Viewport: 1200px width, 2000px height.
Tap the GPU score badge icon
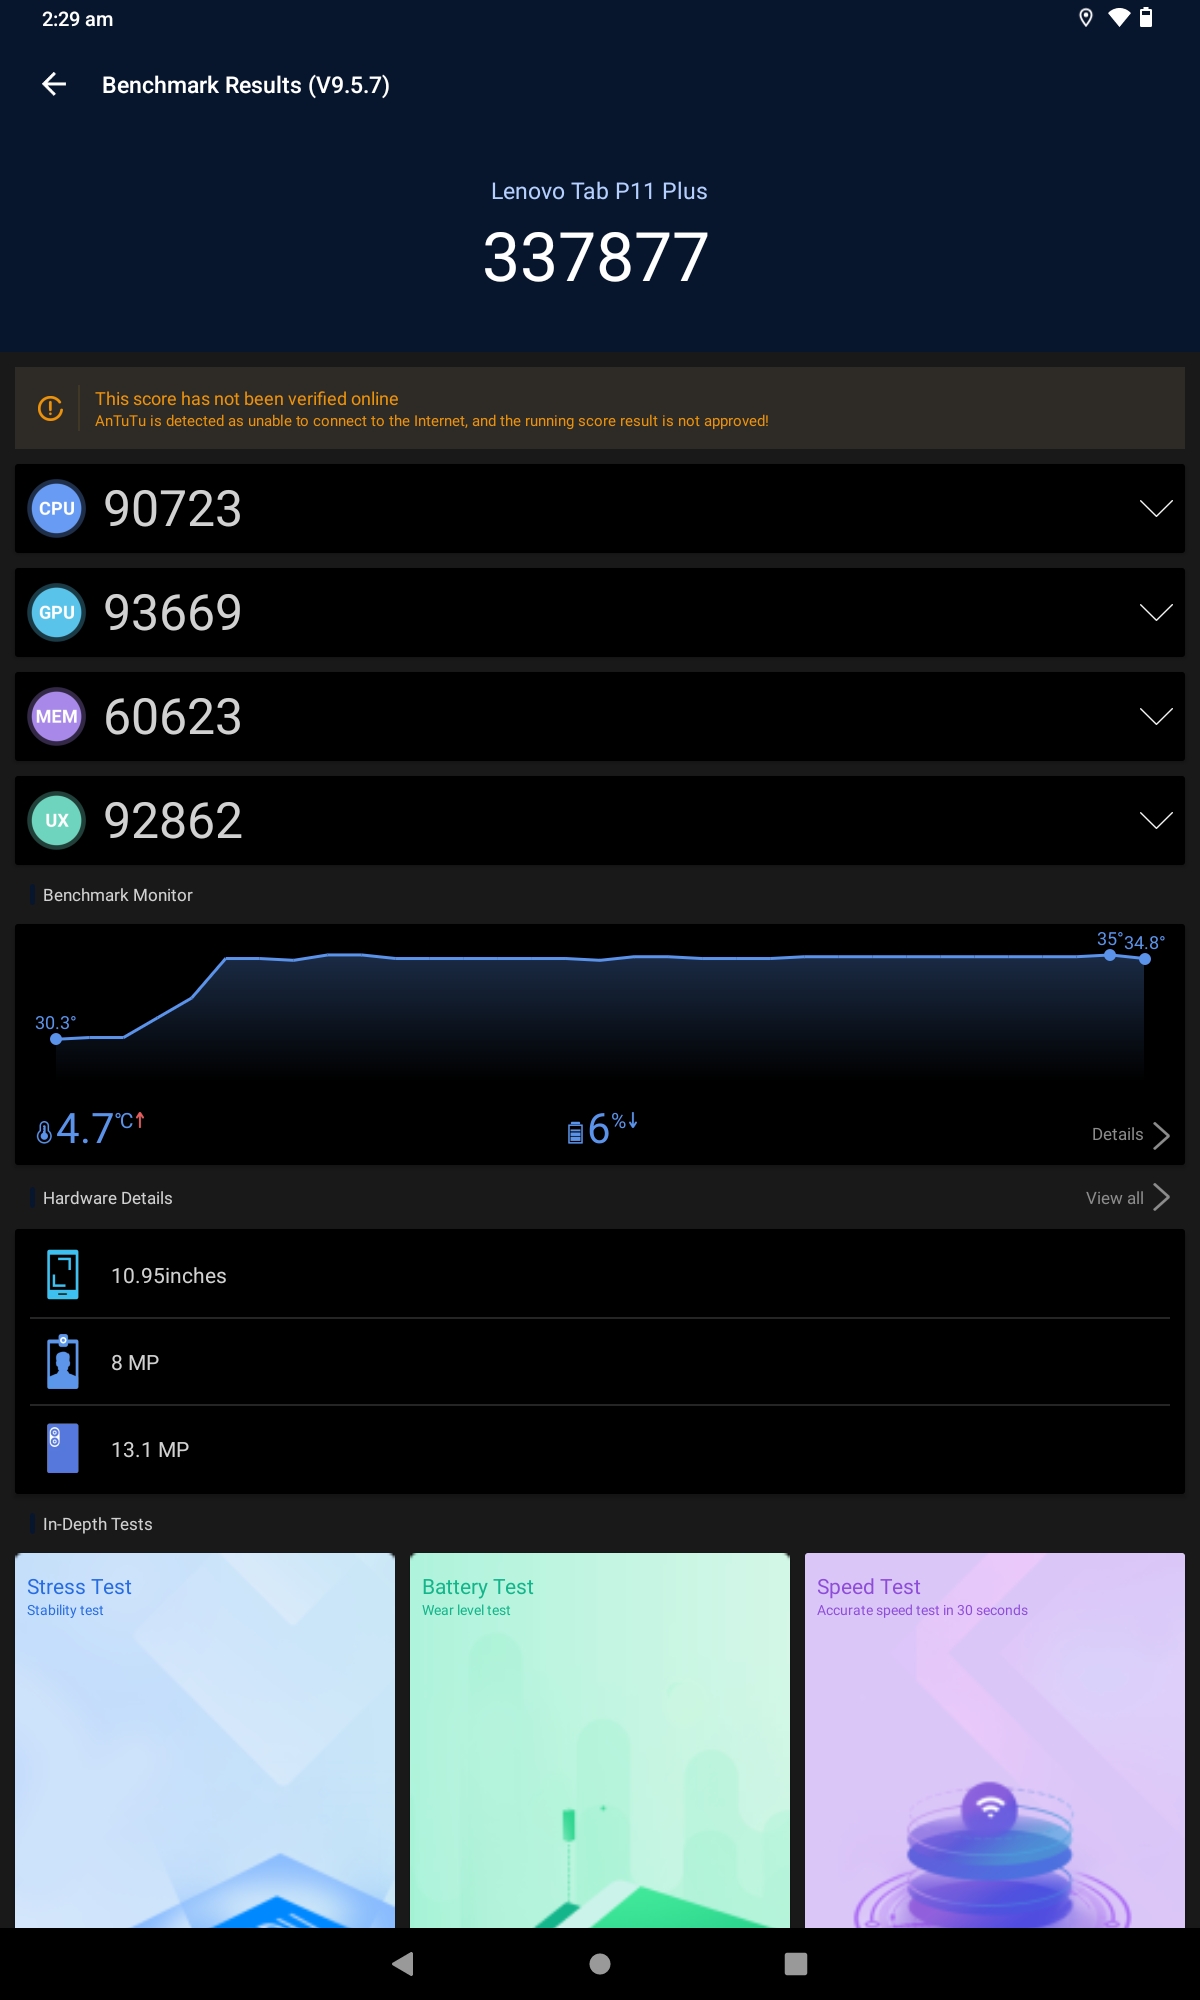coord(57,613)
